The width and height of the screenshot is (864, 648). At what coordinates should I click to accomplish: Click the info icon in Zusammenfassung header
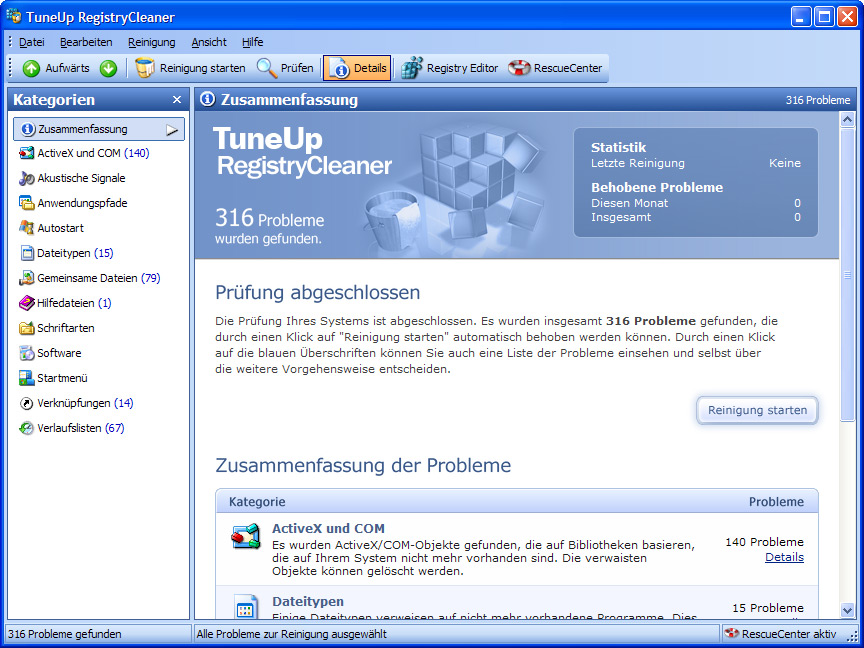(207, 99)
